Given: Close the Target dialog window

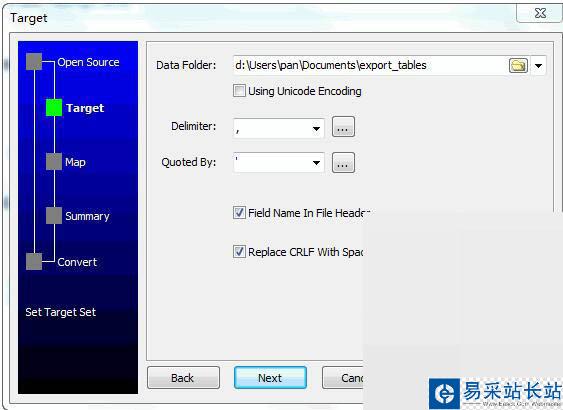Looking at the screenshot, I should click(x=540, y=13).
